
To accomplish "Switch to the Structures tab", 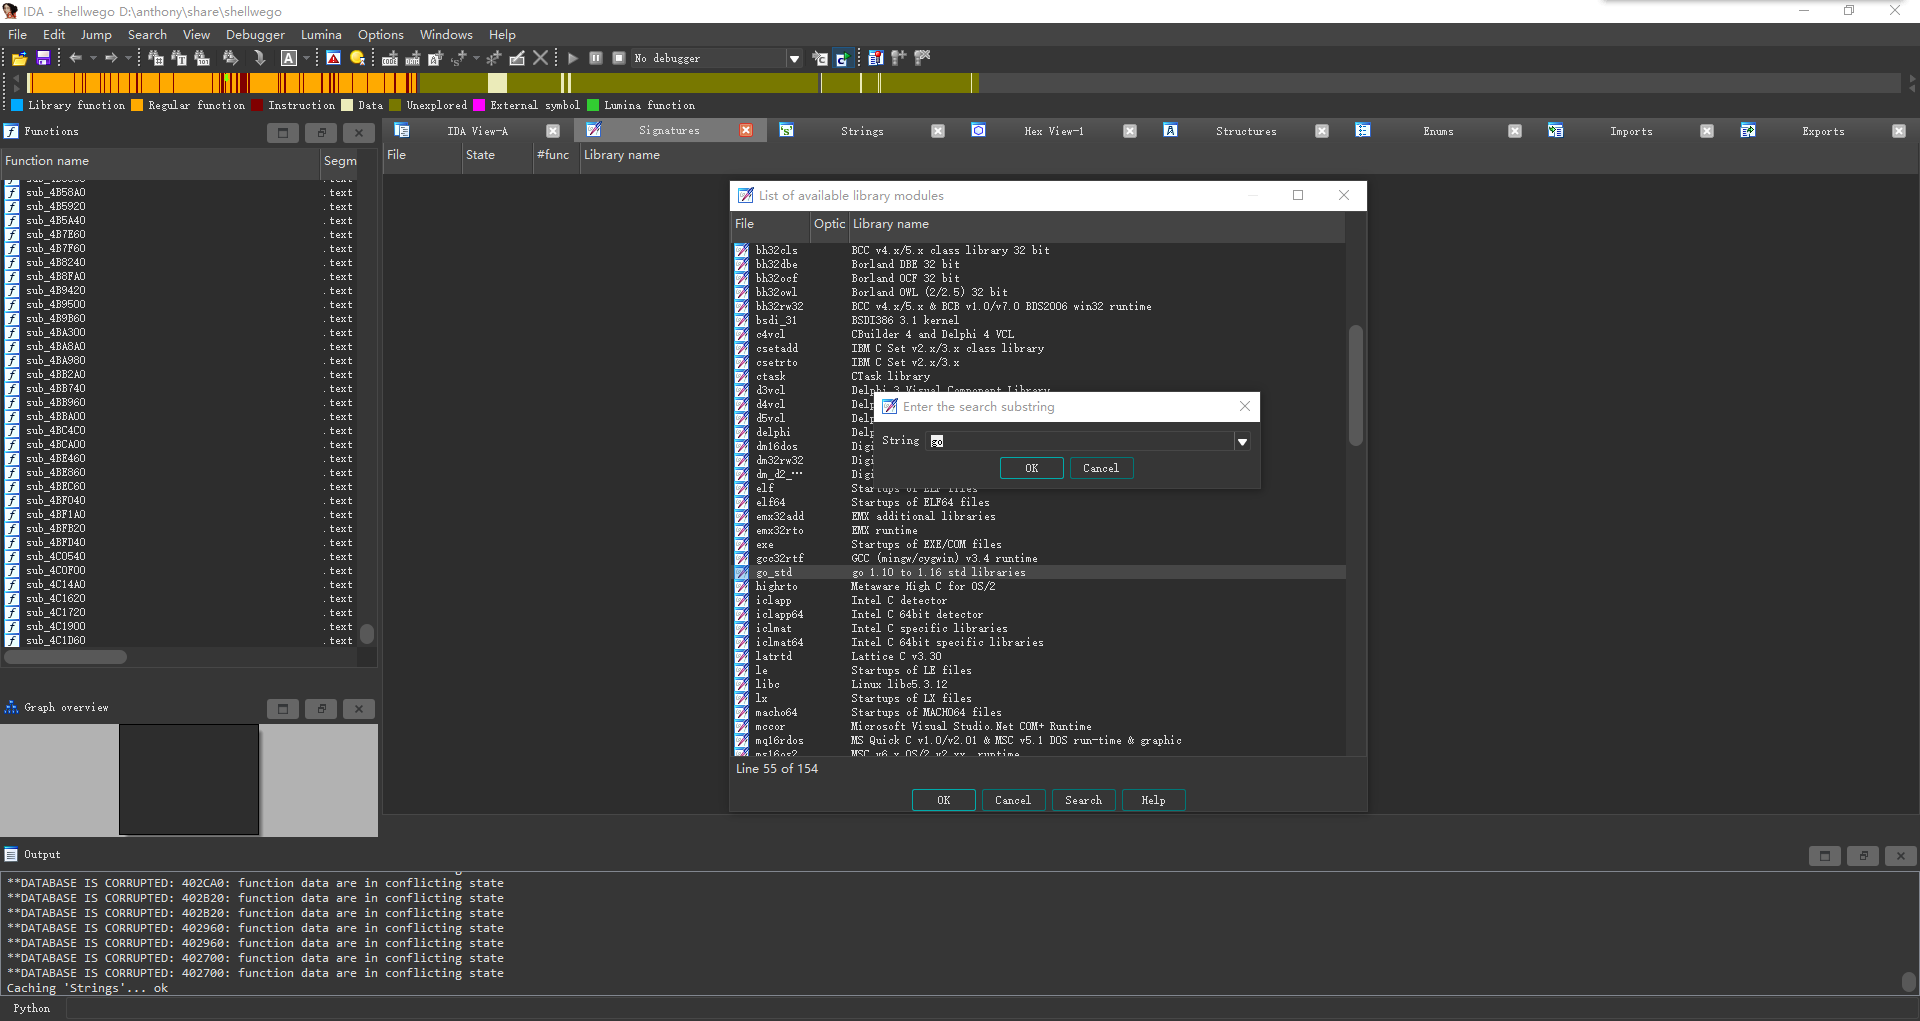I will click(x=1246, y=131).
